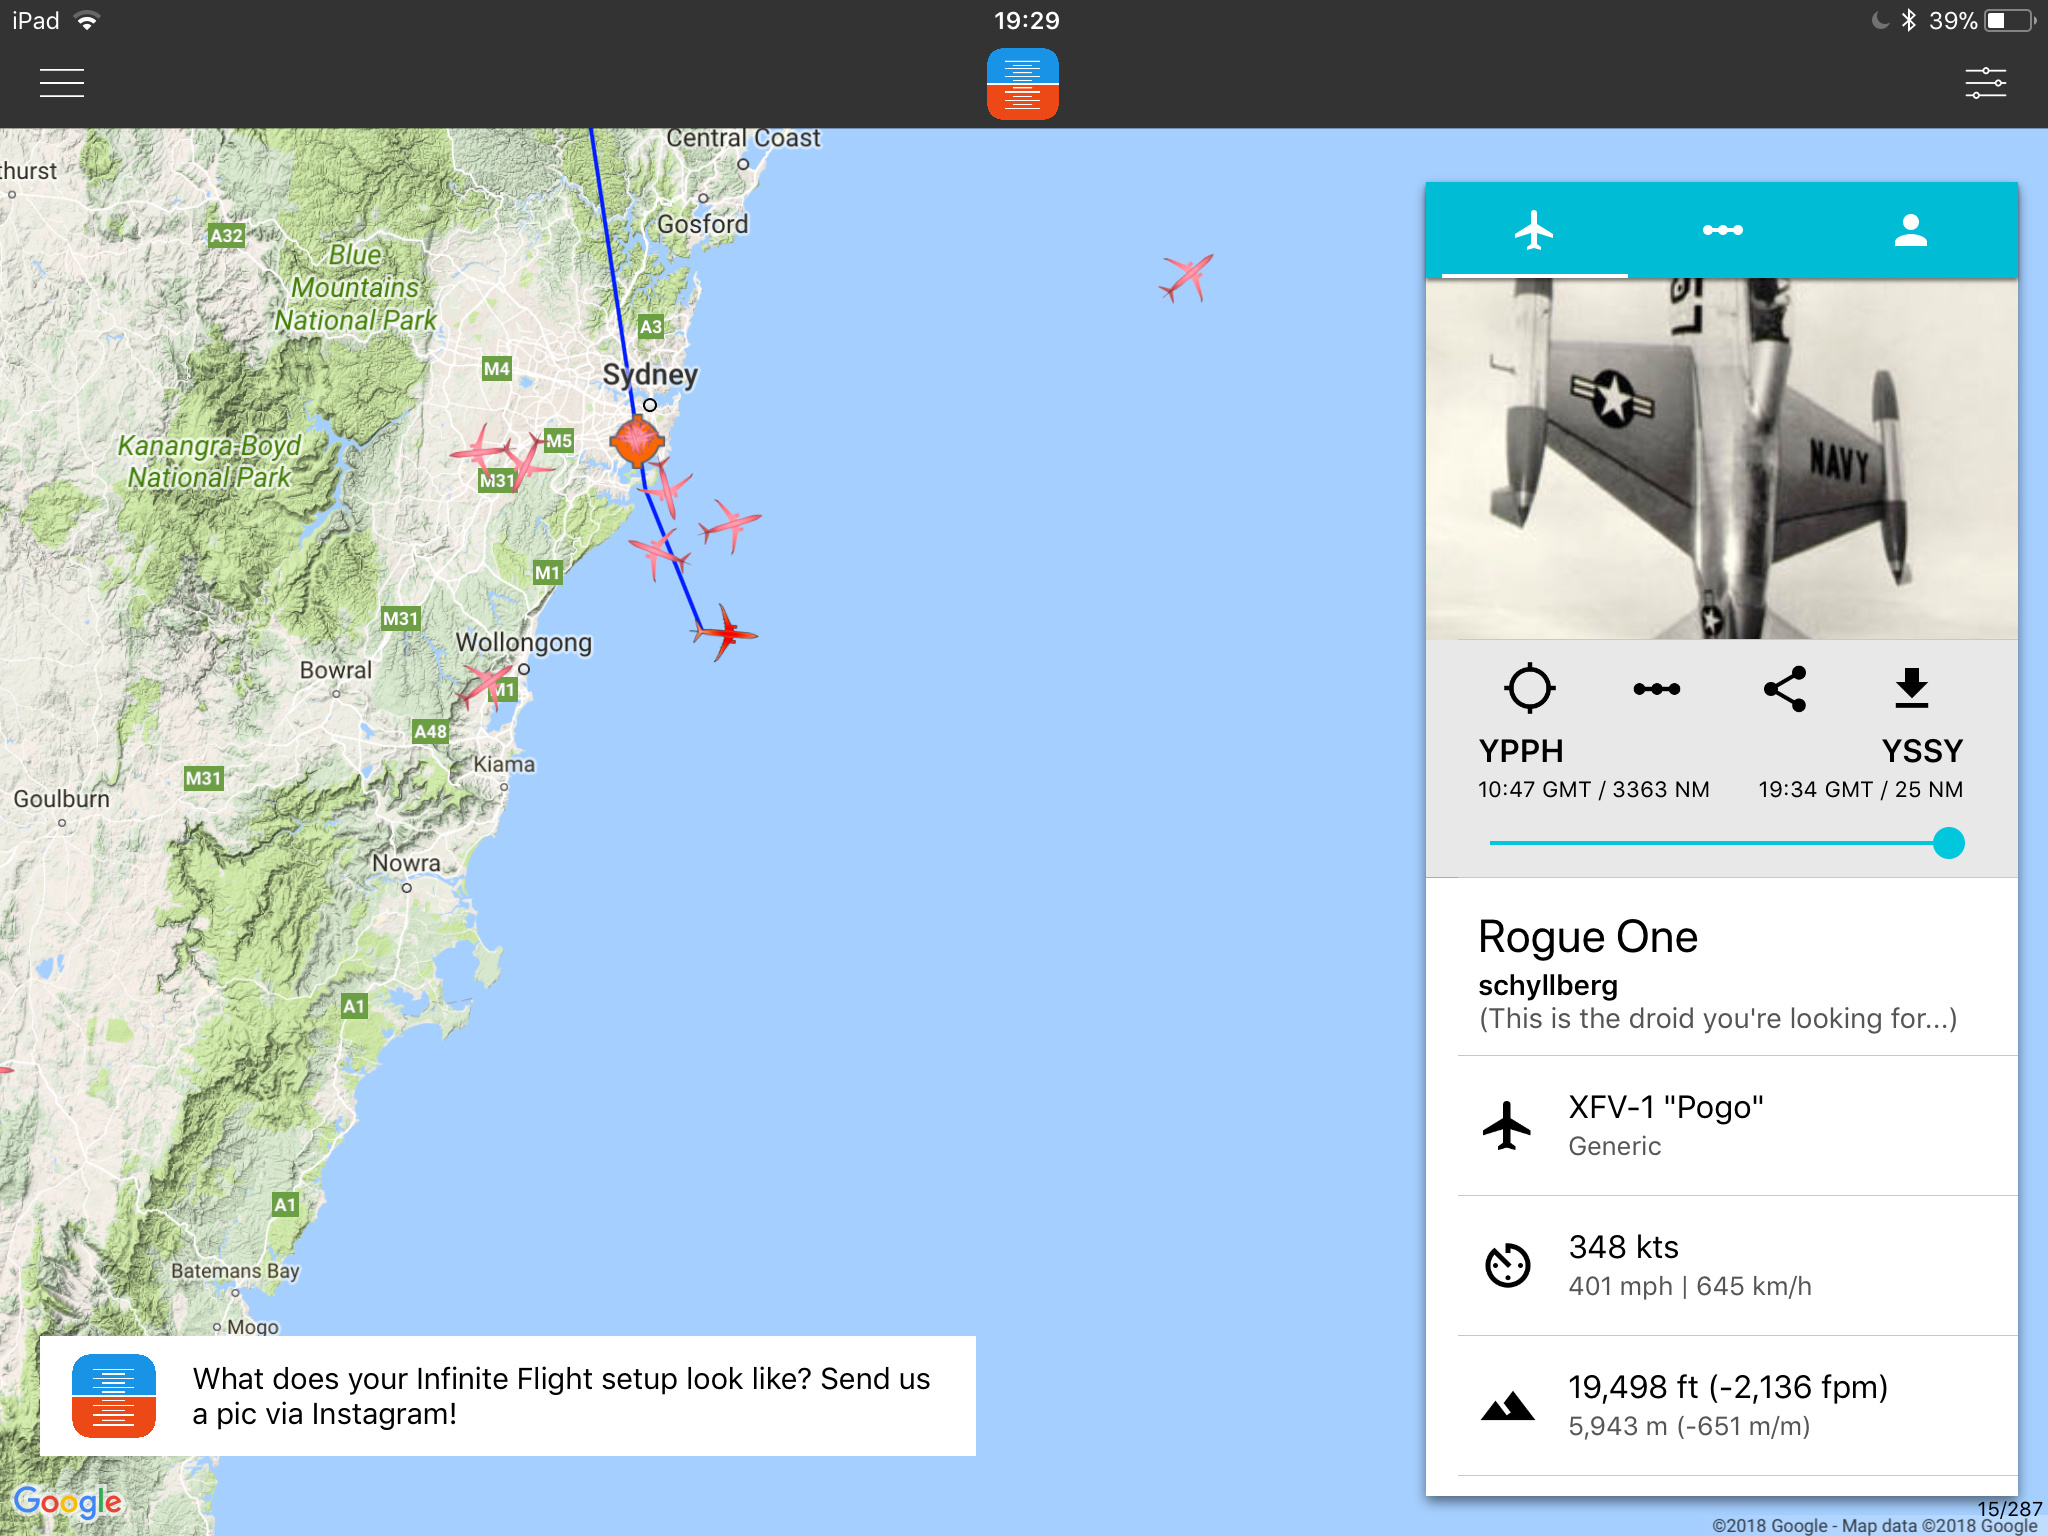This screenshot has height=1536, width=2048.
Task: Open the pilot profile tab
Action: pos(1910,231)
